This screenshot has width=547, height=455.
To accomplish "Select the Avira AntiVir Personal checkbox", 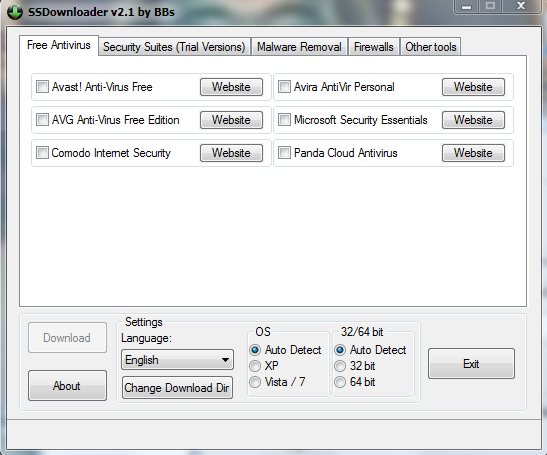I will 284,87.
